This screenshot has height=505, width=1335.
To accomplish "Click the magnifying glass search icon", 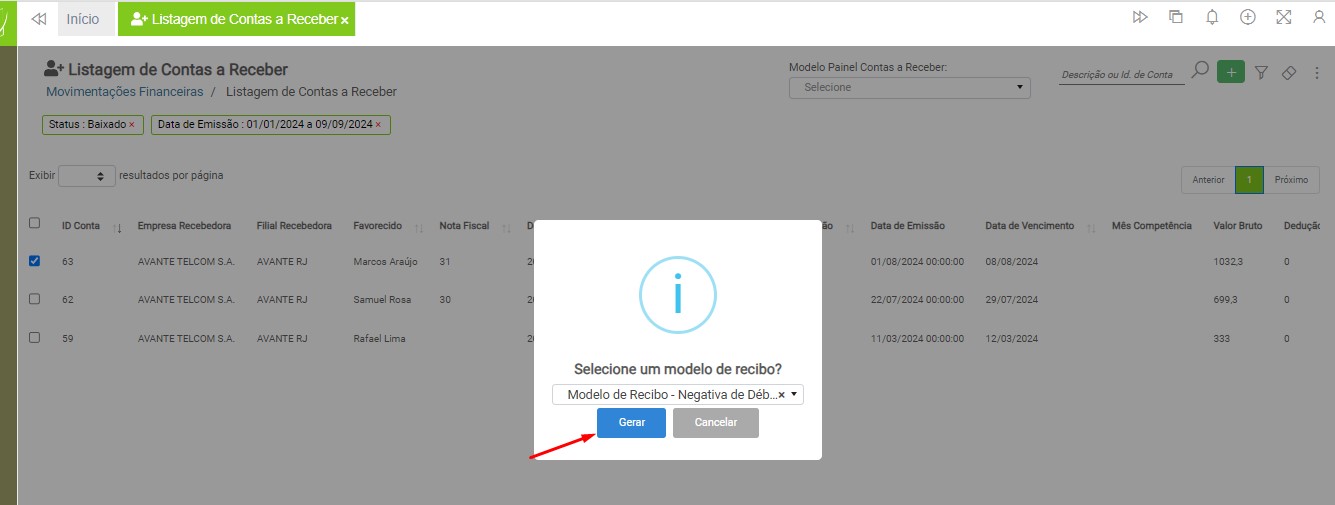I will [x=1200, y=71].
